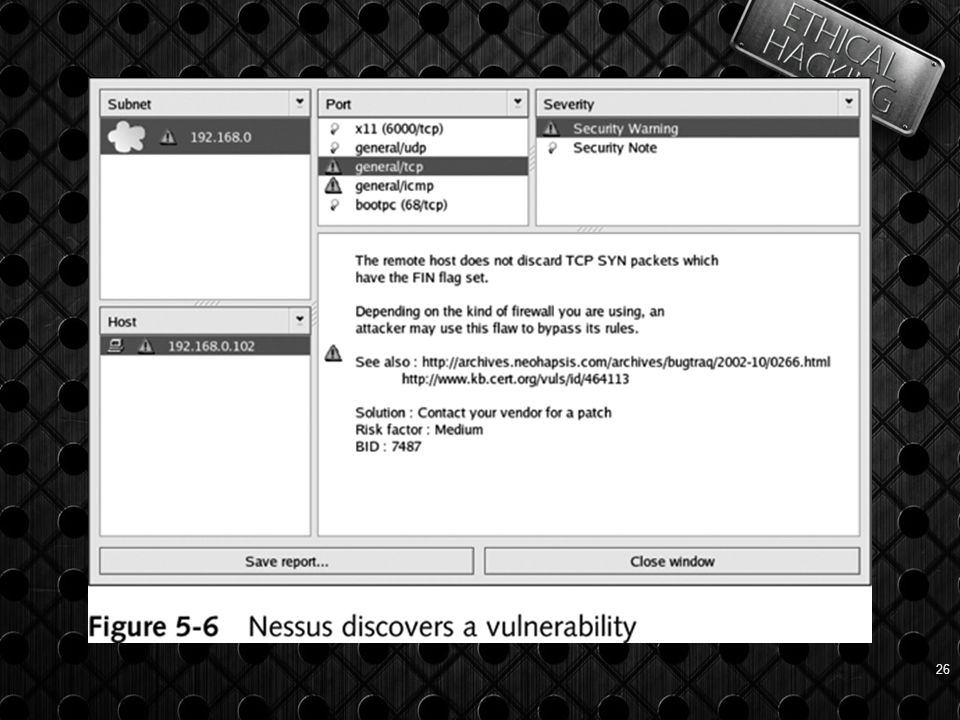Screen dimensions: 960x720
Task: Click the subnet cloud icon
Action: [127, 137]
